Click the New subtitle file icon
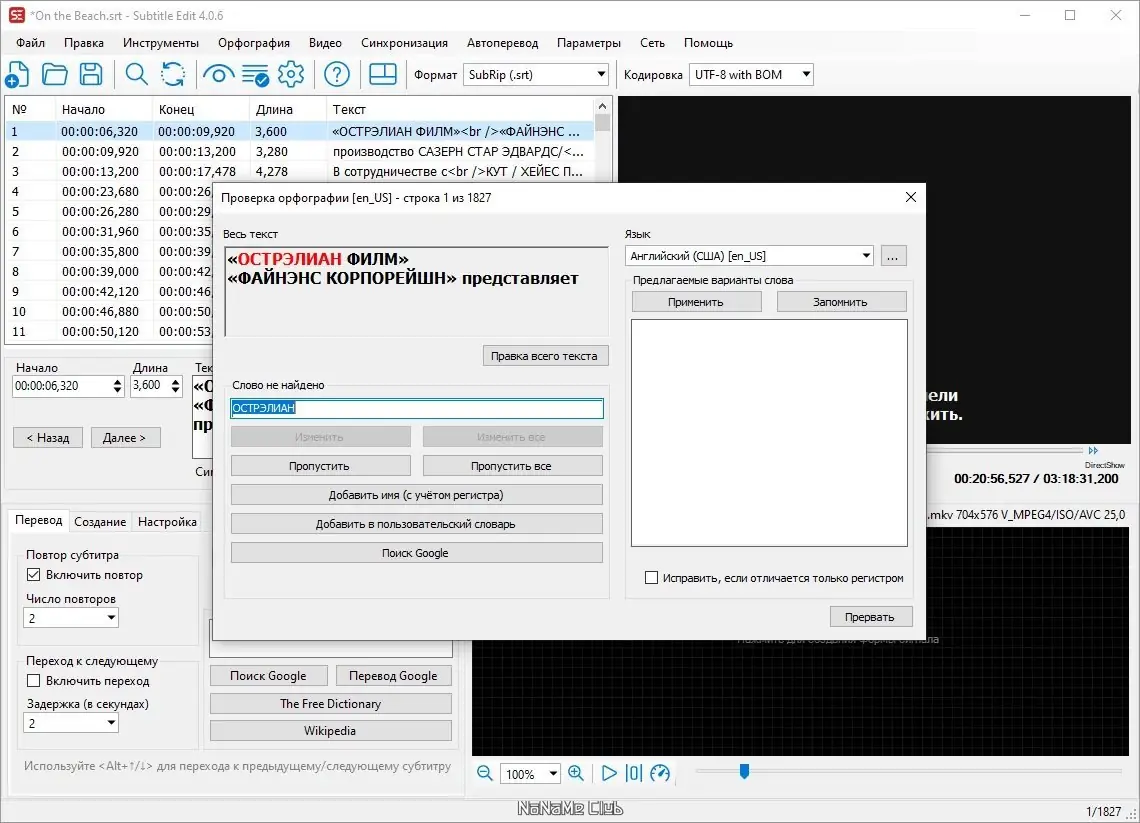This screenshot has height=823, width=1140. (x=17, y=74)
